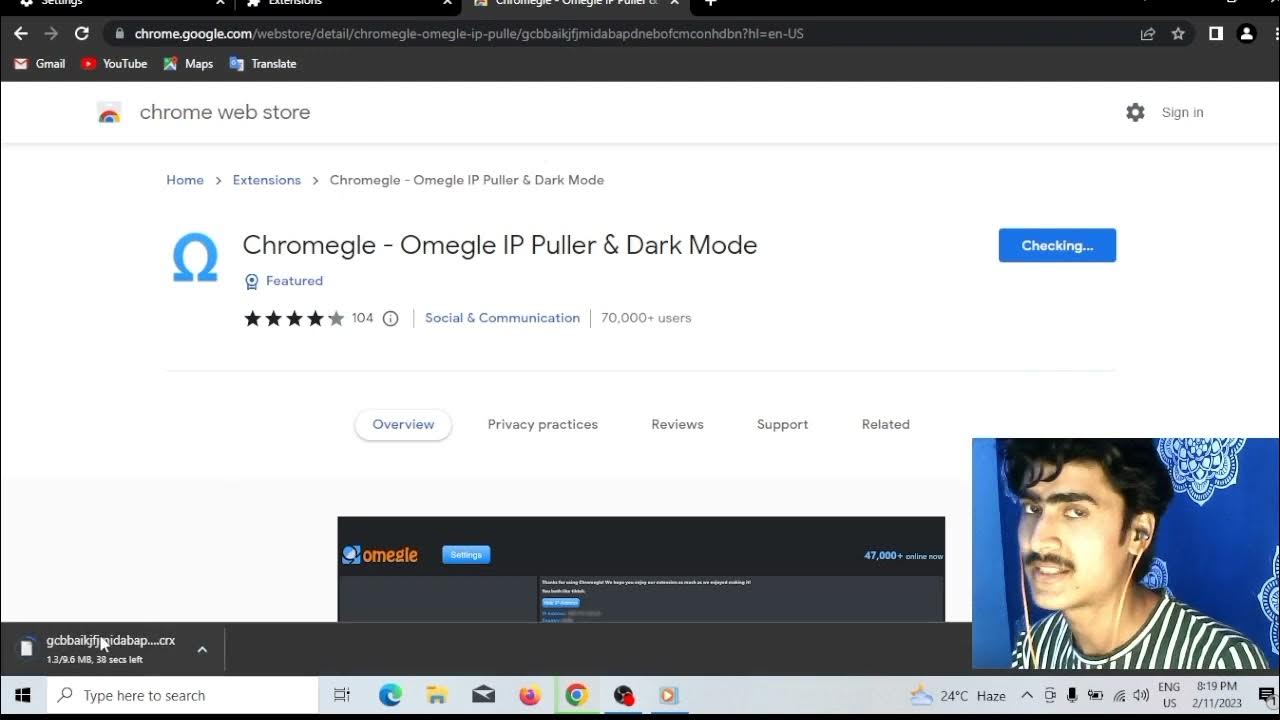Click the rating info circle icon

click(391, 318)
